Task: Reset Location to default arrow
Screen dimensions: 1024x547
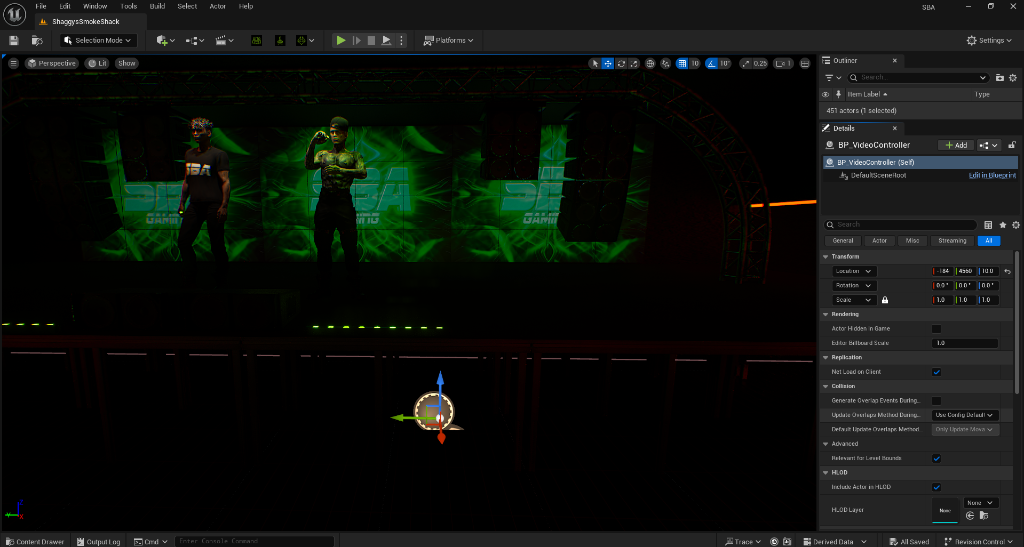Action: (x=1007, y=271)
